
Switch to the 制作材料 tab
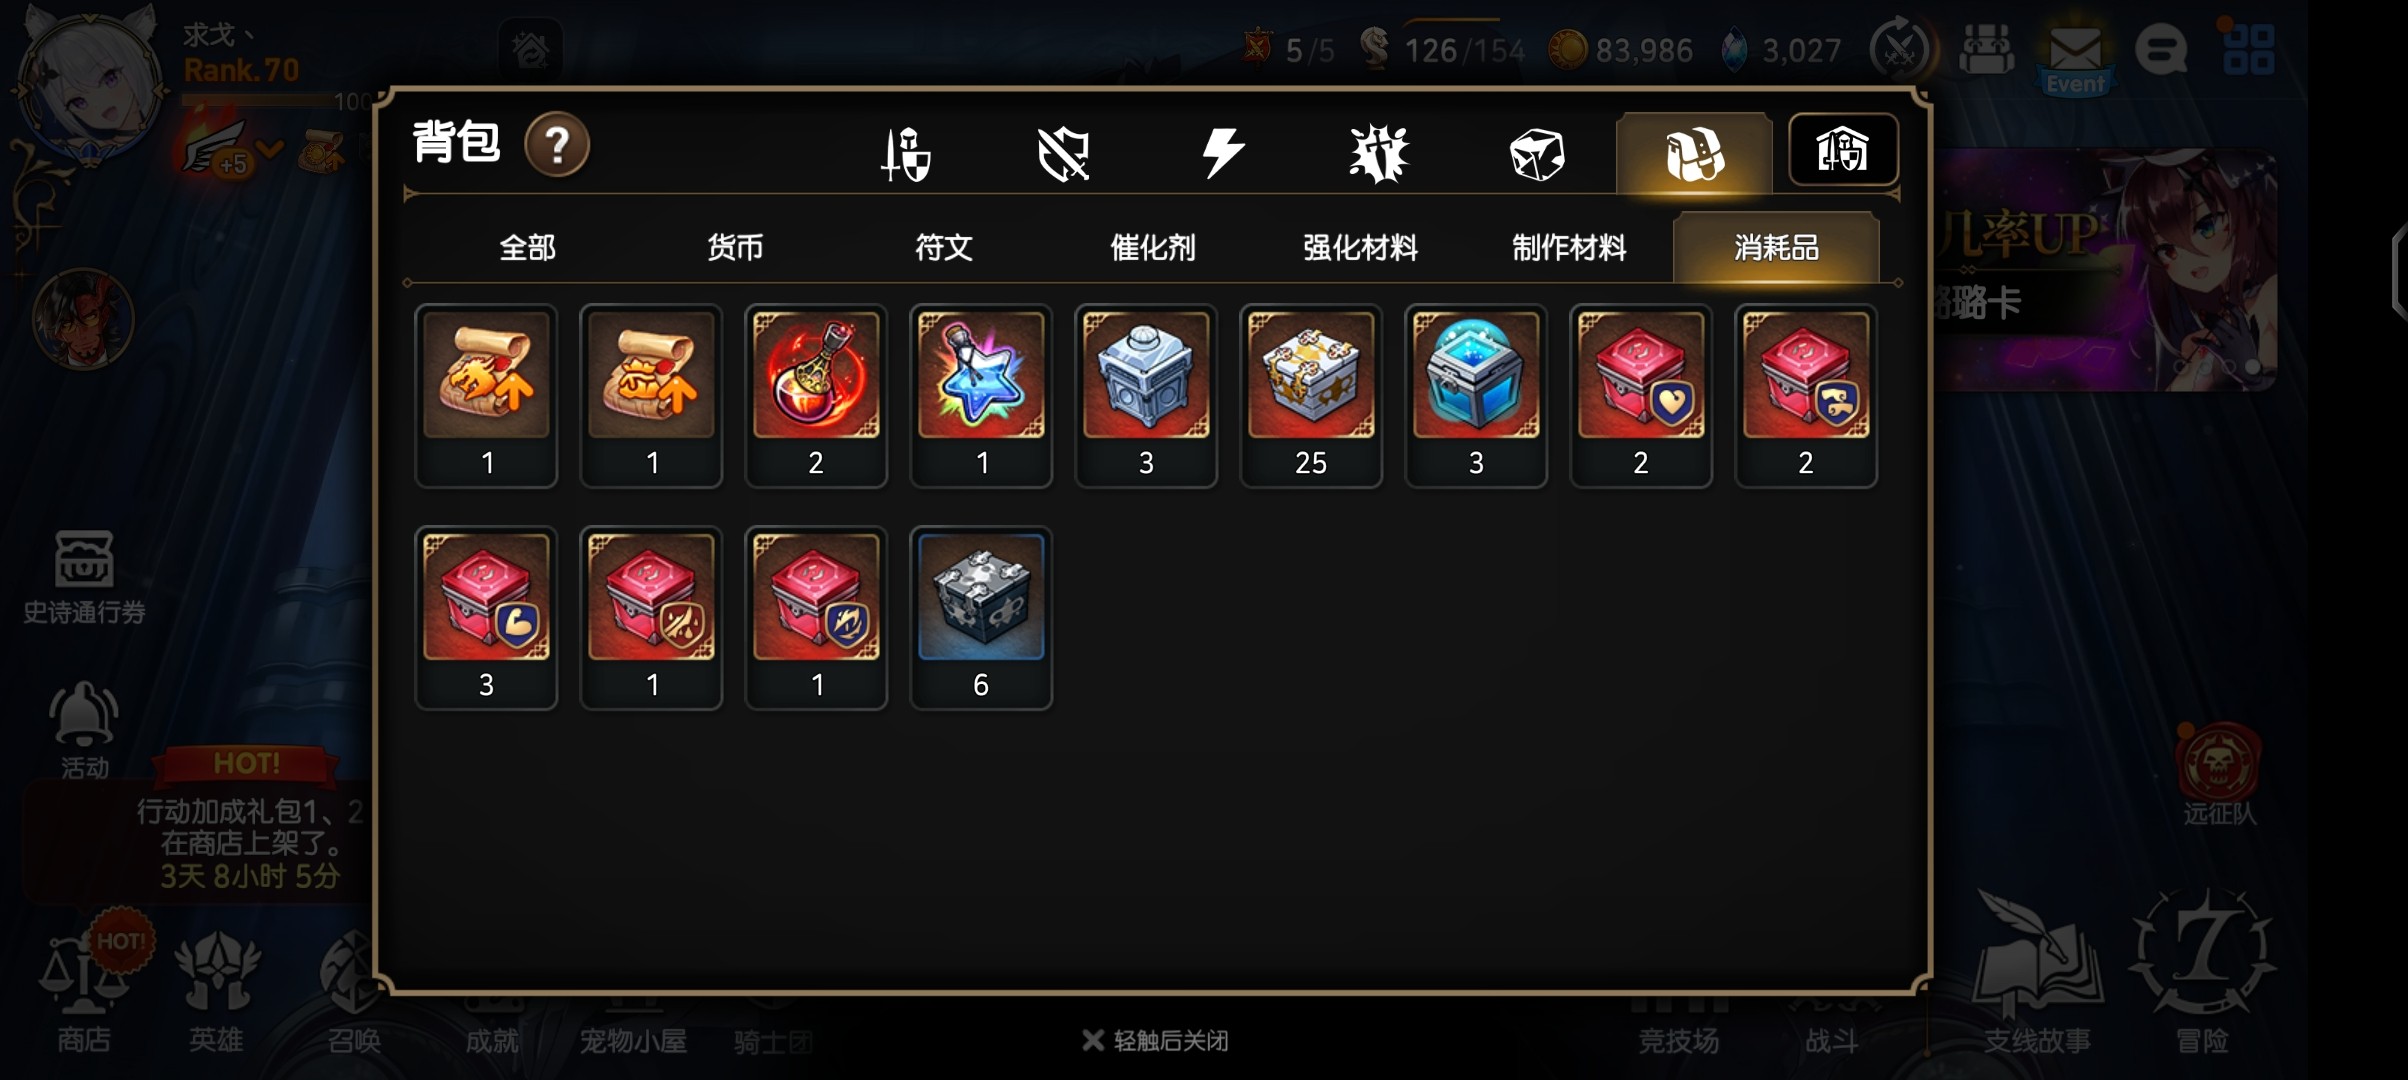pos(1569,247)
